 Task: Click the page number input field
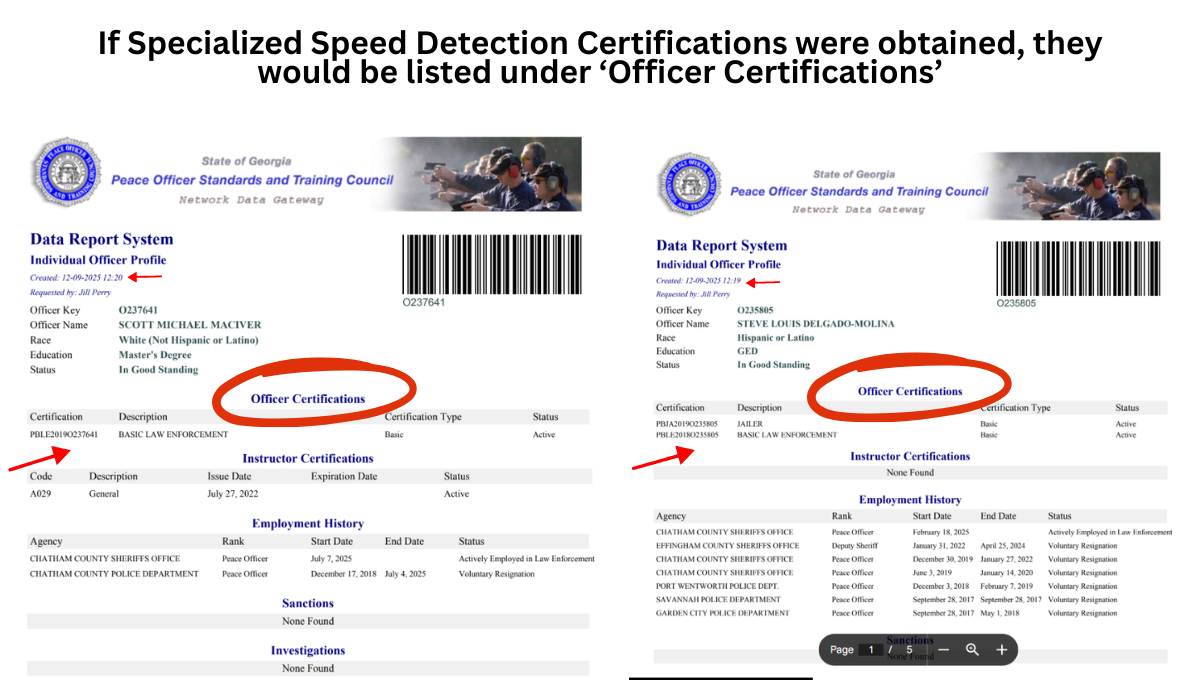pyautogui.click(x=871, y=649)
